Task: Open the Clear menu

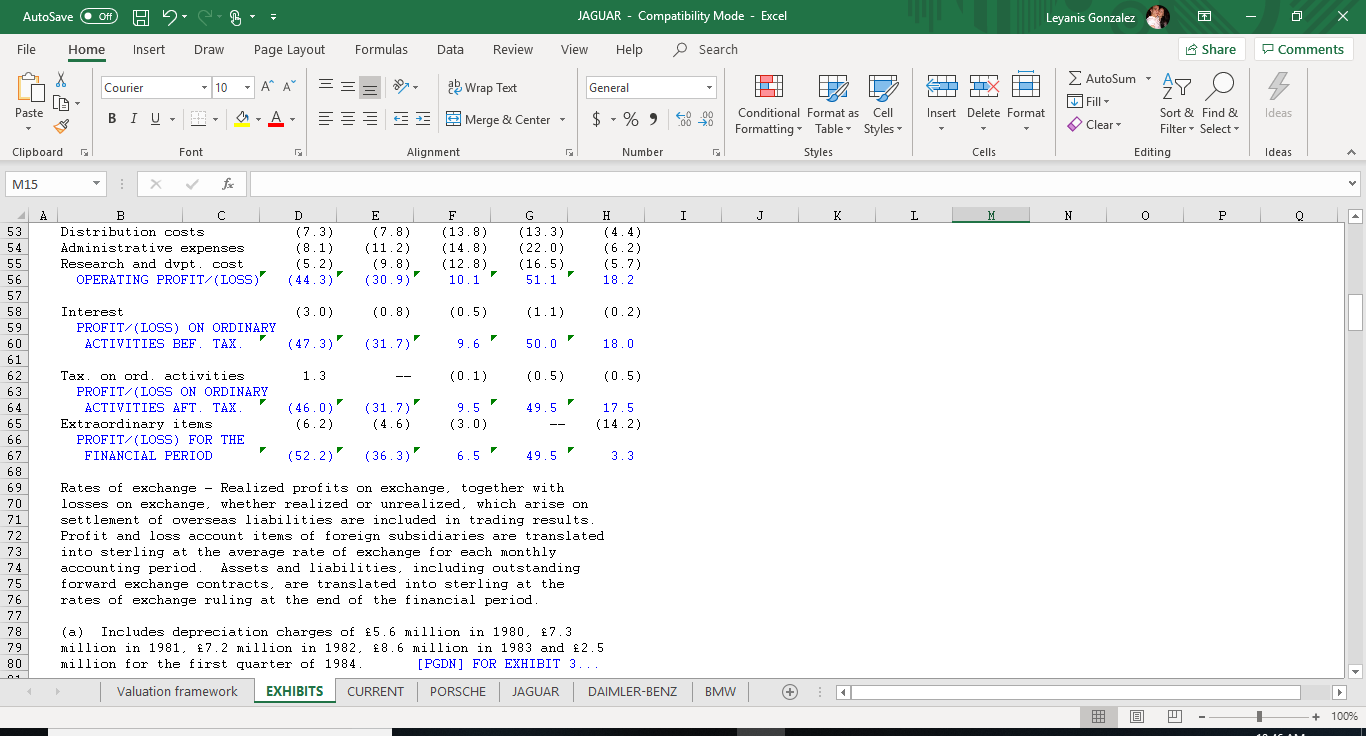Action: (x=1095, y=125)
